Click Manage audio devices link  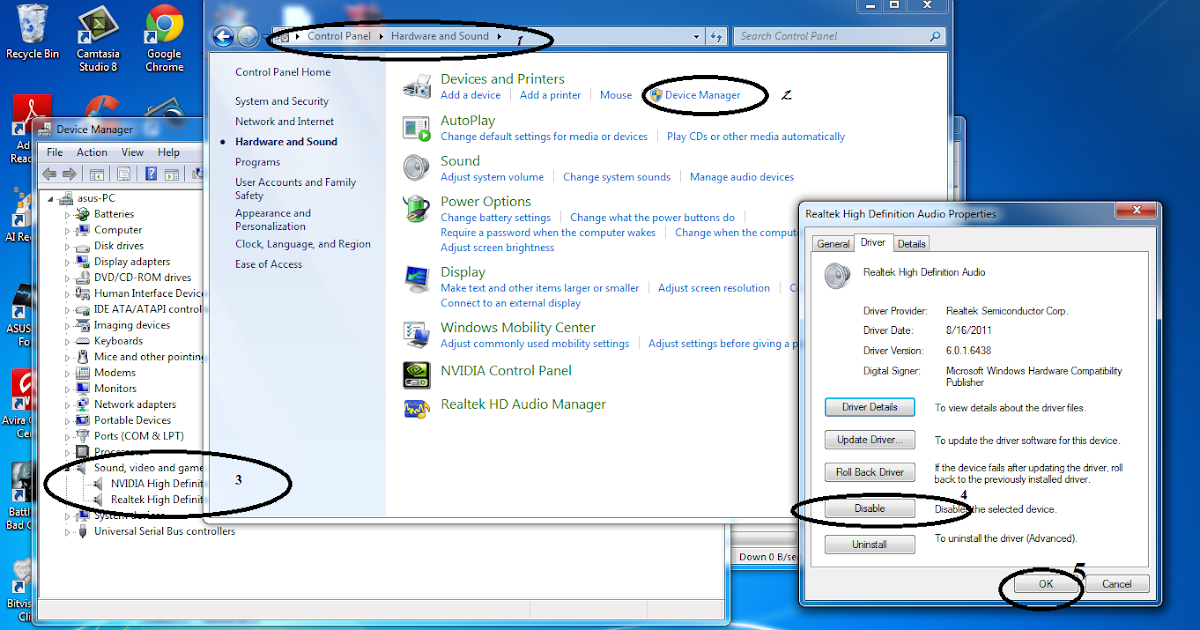(x=742, y=177)
